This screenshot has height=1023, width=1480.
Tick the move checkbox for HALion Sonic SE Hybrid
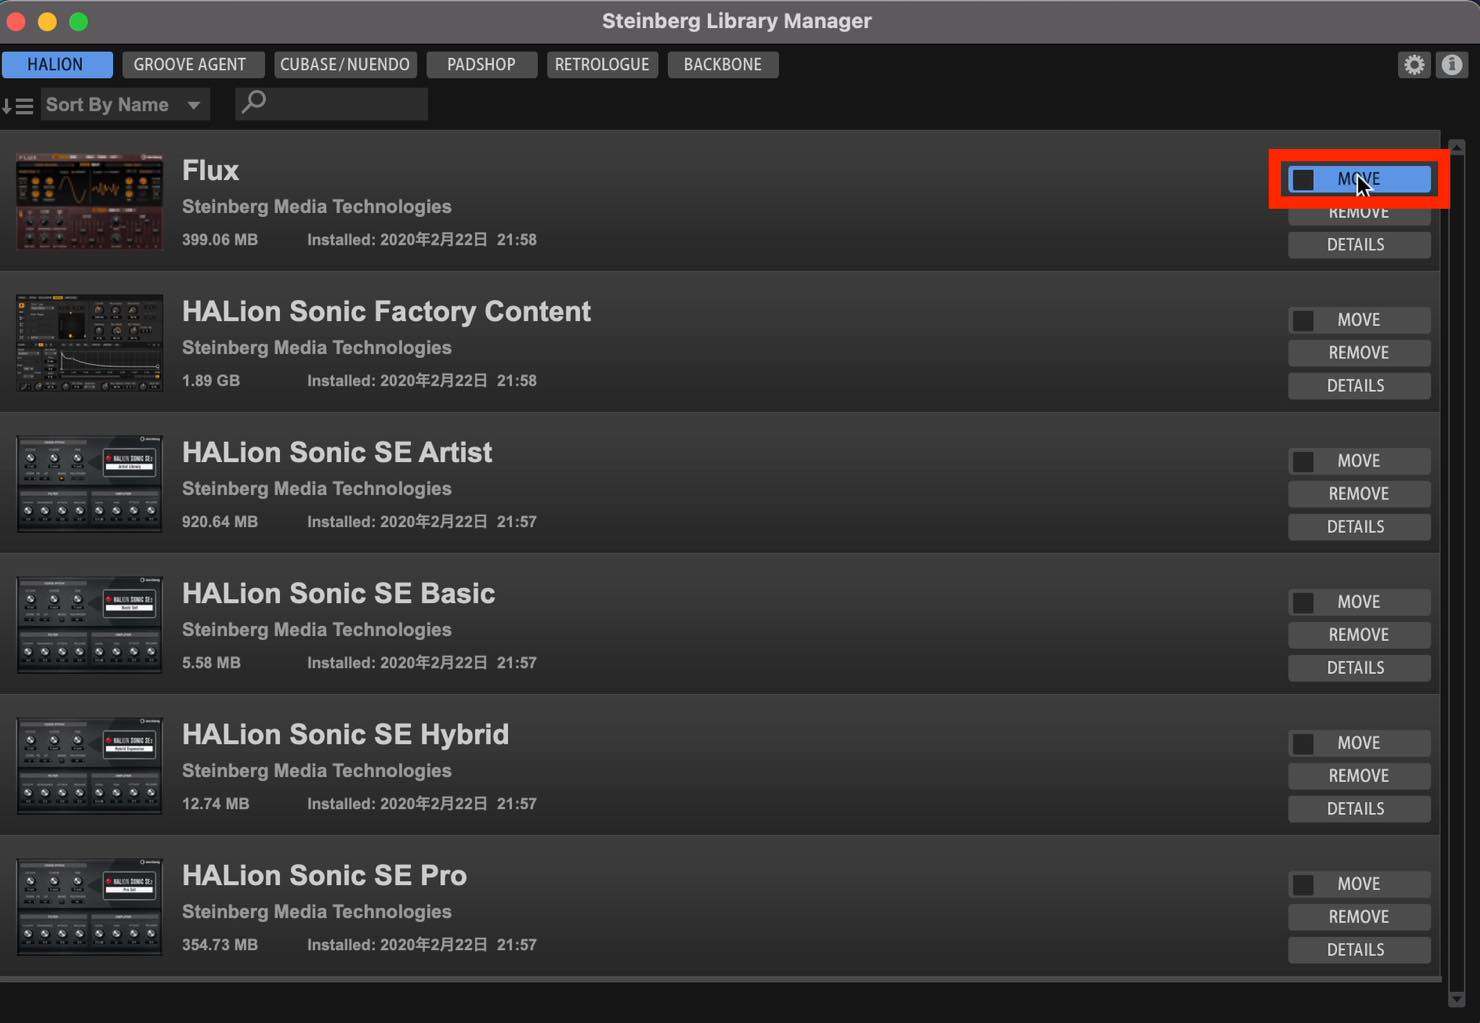[x=1303, y=743]
